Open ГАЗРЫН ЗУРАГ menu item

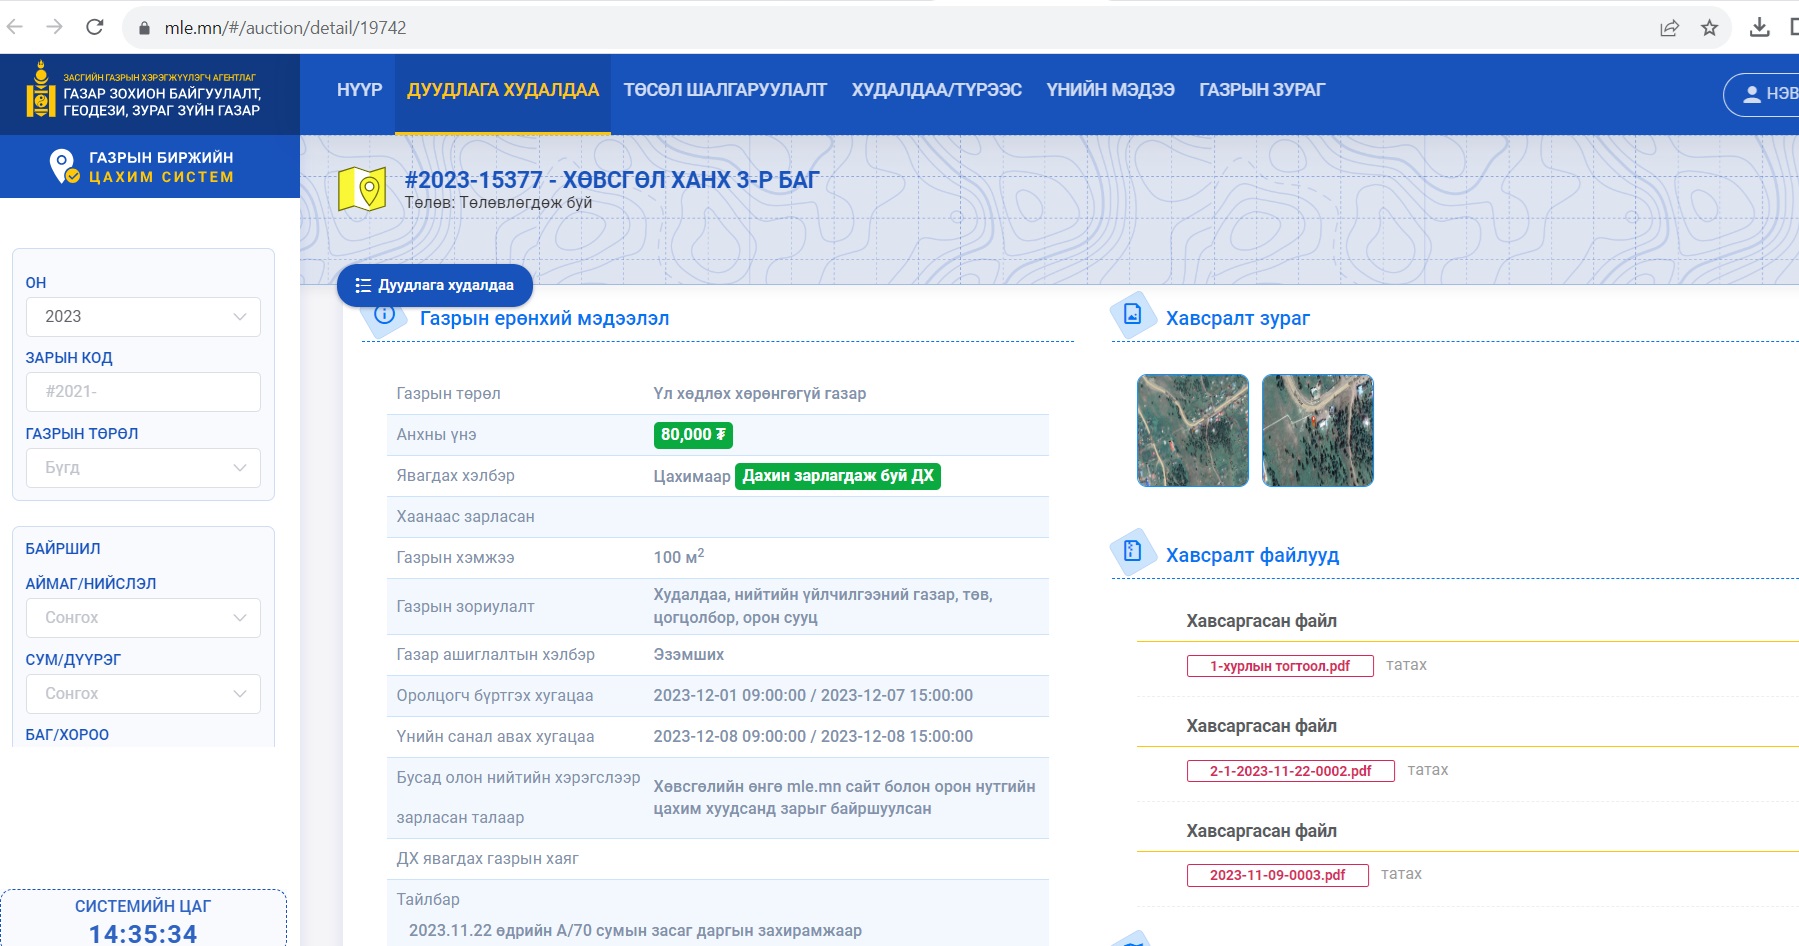(x=1262, y=90)
